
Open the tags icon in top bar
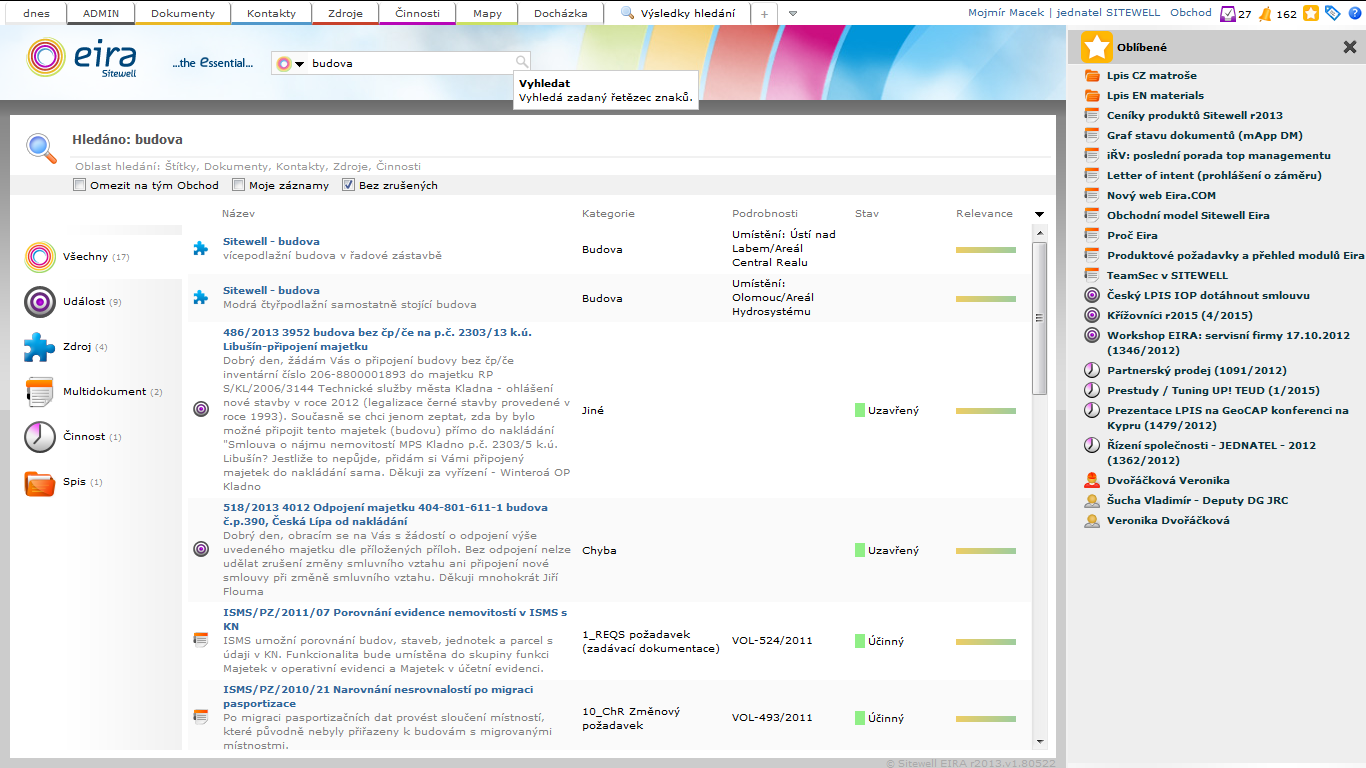(1332, 13)
